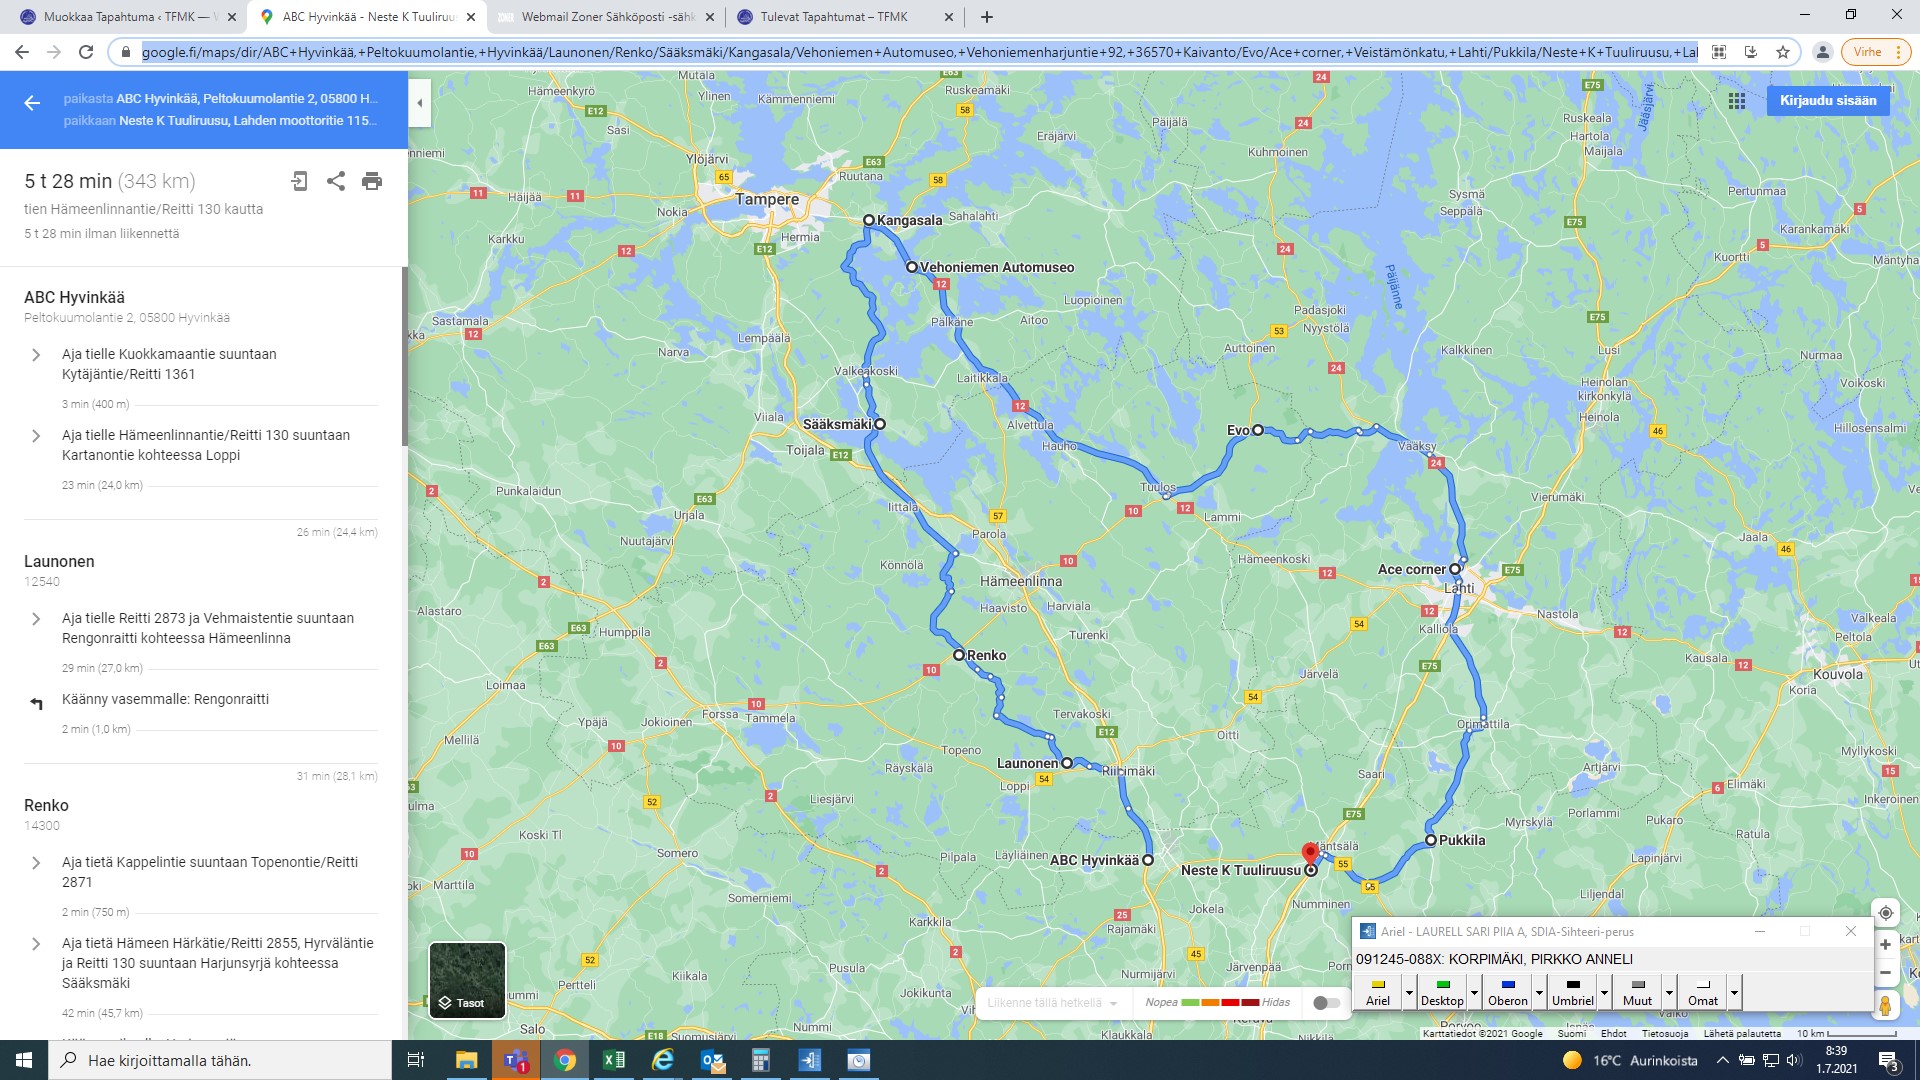
Task: Click the Tietosuoja link
Action: (x=1665, y=1034)
